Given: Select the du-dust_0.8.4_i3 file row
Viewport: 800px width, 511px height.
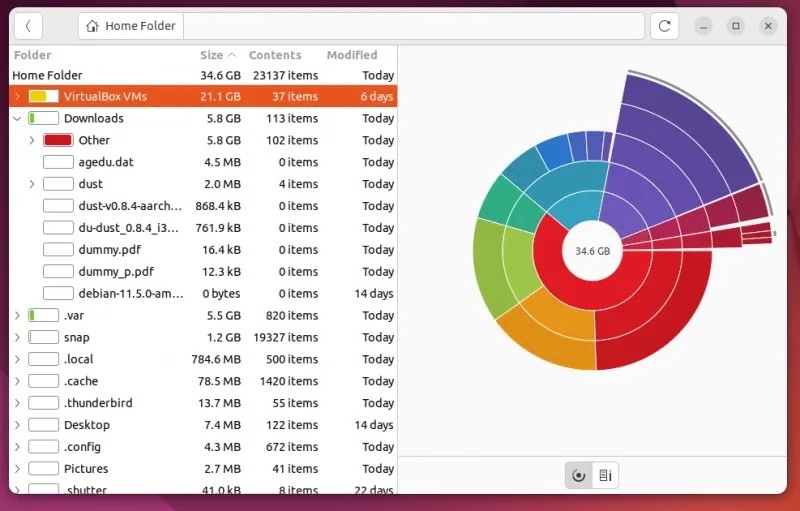Looking at the screenshot, I should coord(203,228).
